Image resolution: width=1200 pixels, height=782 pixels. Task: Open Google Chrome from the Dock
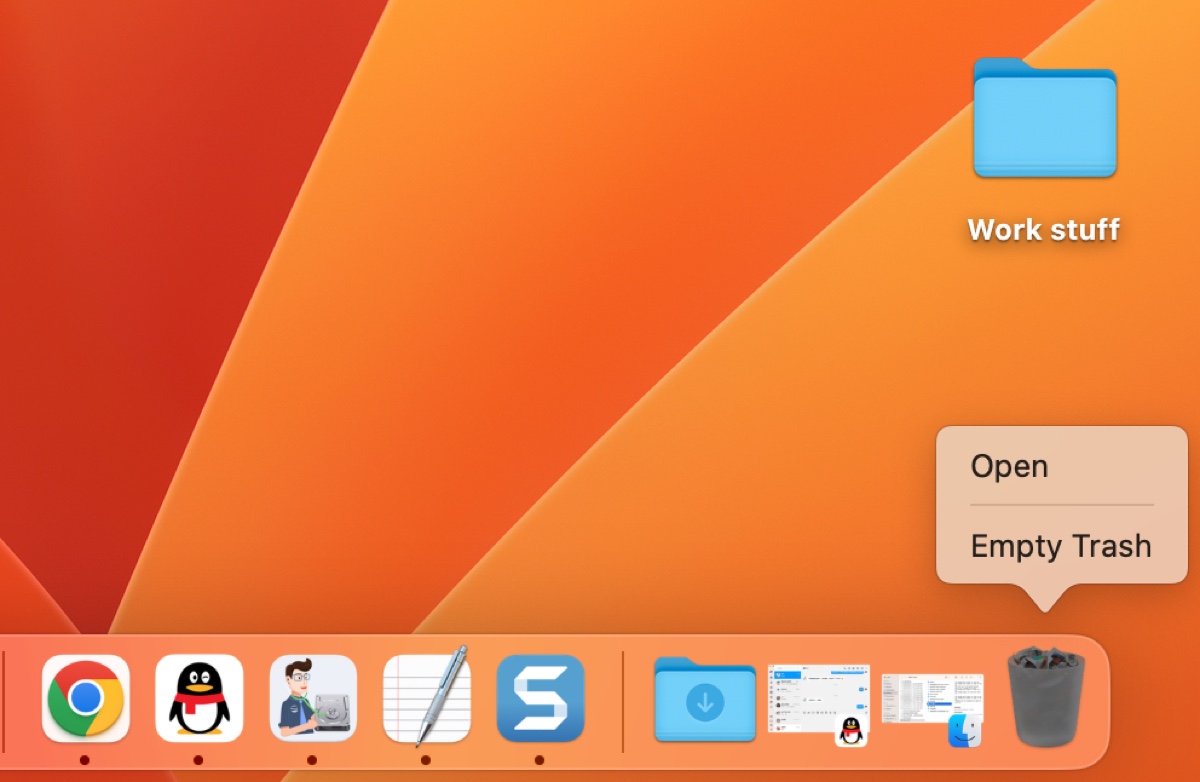point(85,698)
